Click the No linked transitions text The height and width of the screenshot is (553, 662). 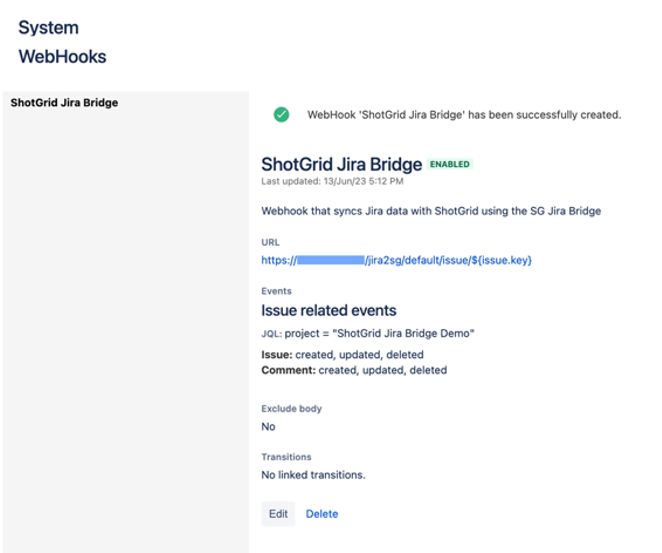coord(313,475)
